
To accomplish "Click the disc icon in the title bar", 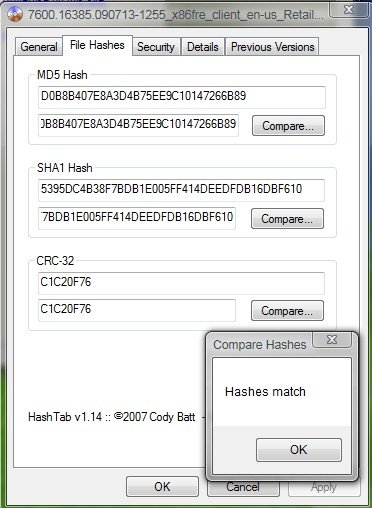I will pos(15,14).
